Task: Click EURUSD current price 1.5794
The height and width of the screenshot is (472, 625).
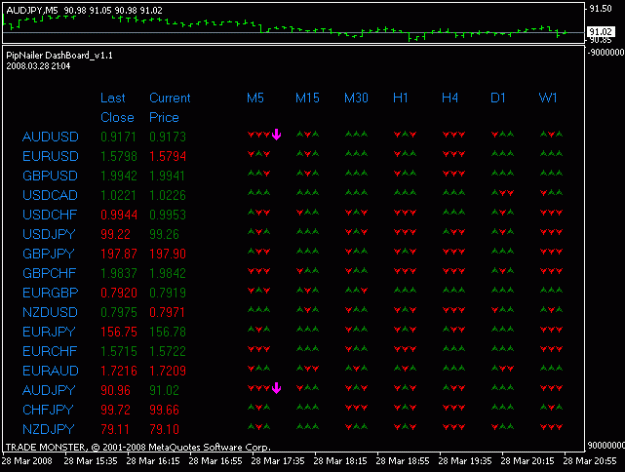Action: (167, 156)
